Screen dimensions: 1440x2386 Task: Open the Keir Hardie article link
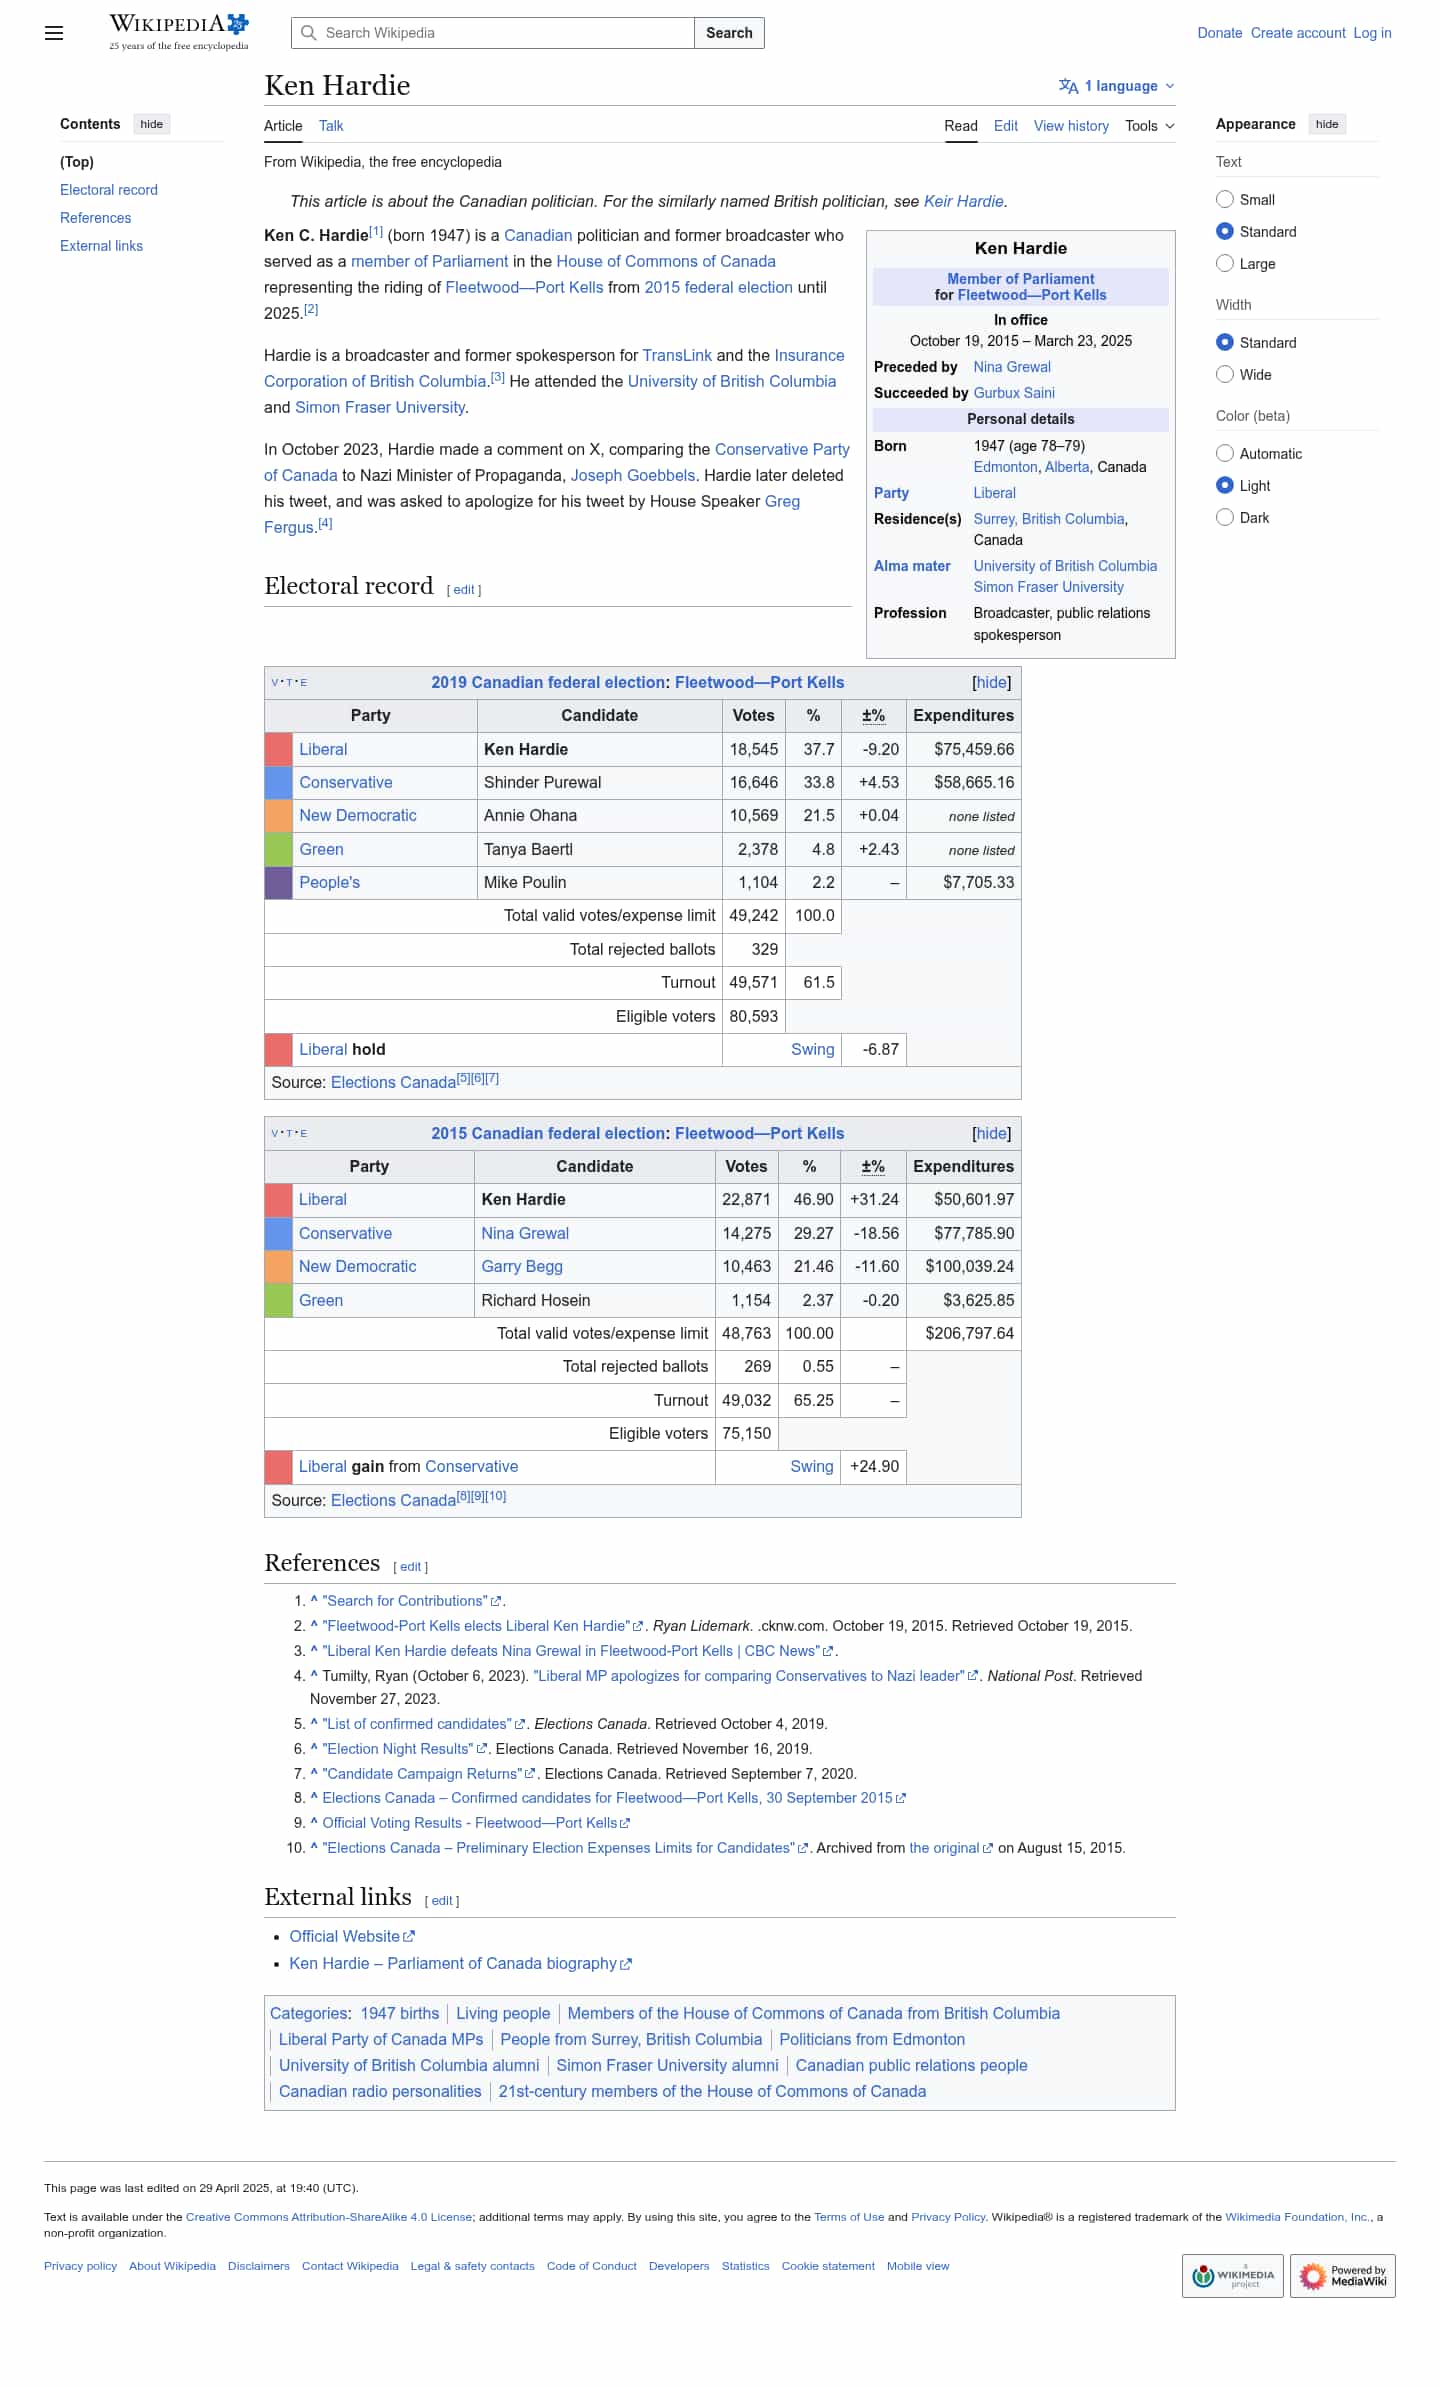[964, 201]
